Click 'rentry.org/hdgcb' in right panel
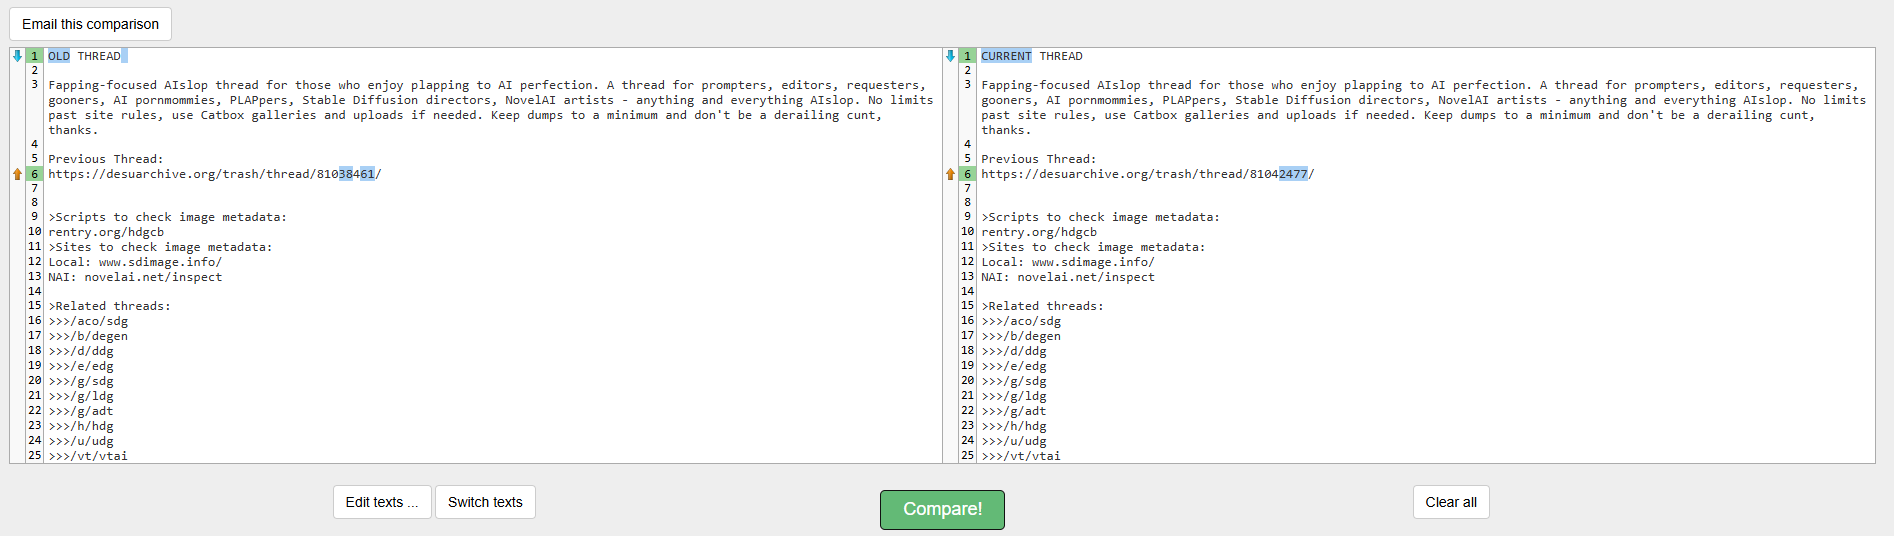1894x536 pixels. [x=1039, y=232]
